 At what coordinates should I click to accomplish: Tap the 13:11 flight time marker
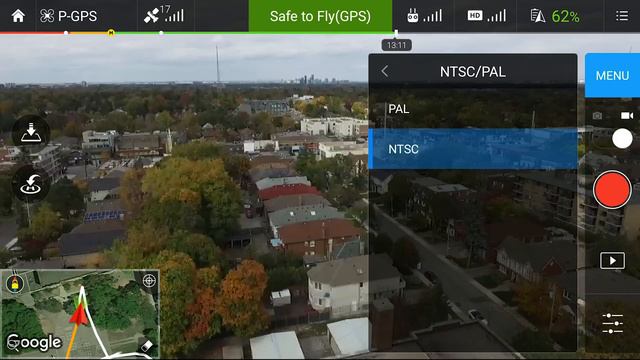tap(396, 45)
